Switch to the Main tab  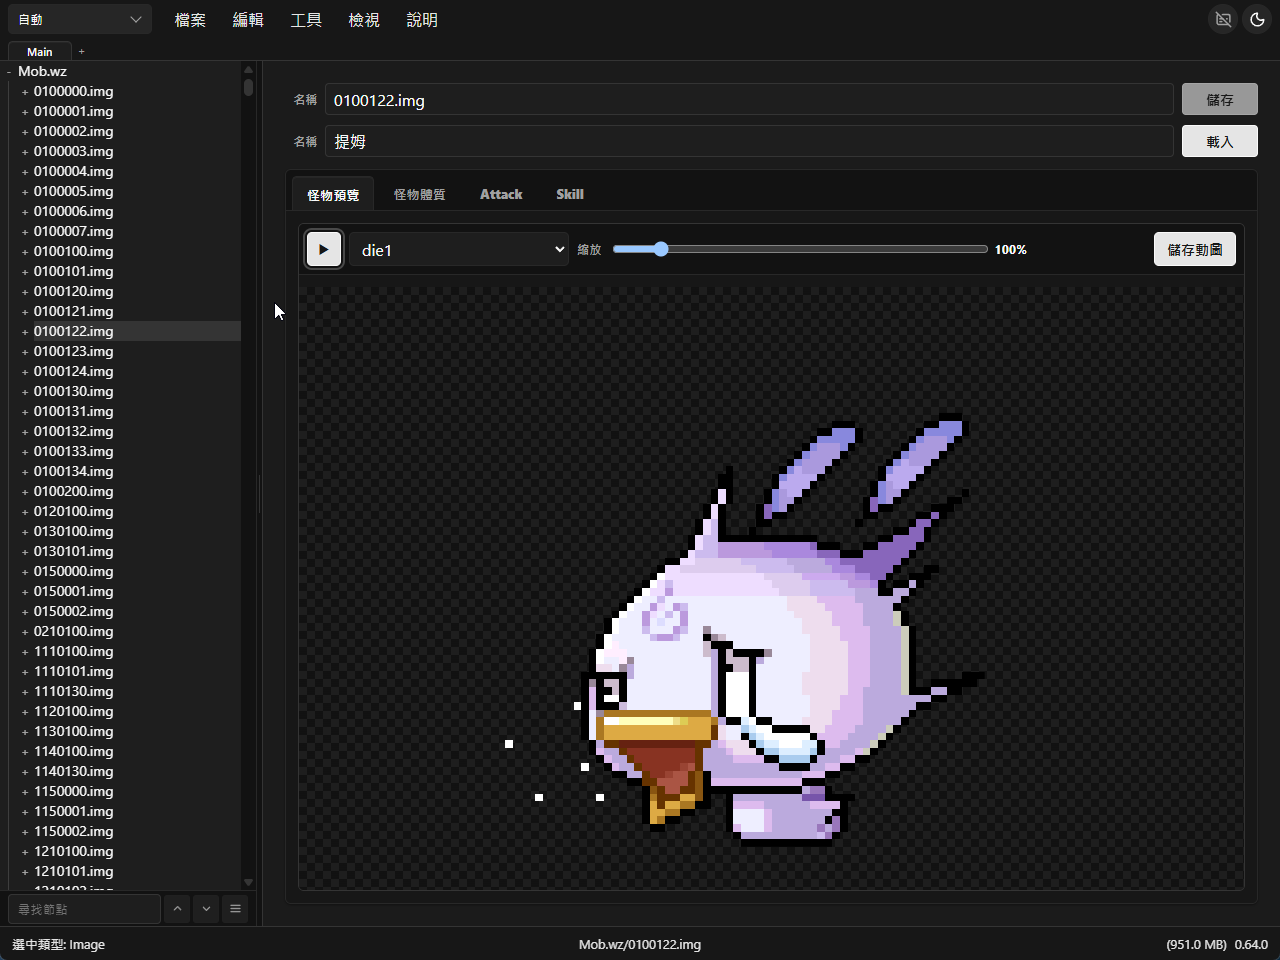(40, 52)
